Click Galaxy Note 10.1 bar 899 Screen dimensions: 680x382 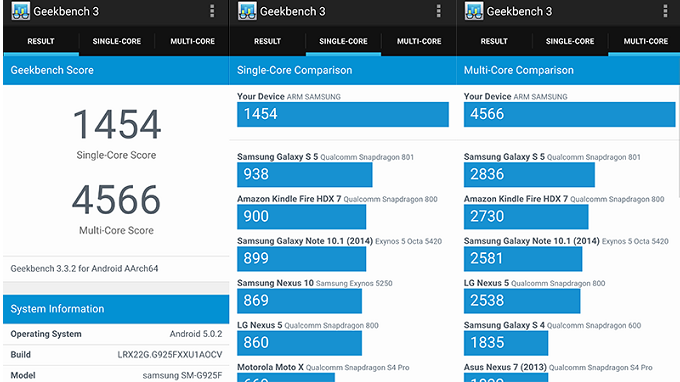[301, 259]
